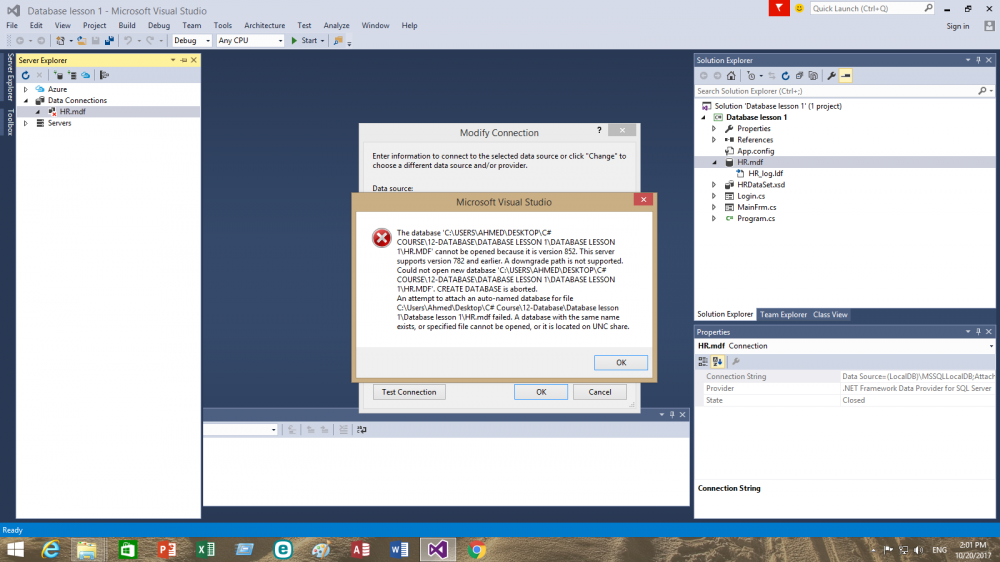The image size is (1000, 562).
Task: Toggle Preview Selected Items in Solution Explorer
Action: [x=846, y=76]
